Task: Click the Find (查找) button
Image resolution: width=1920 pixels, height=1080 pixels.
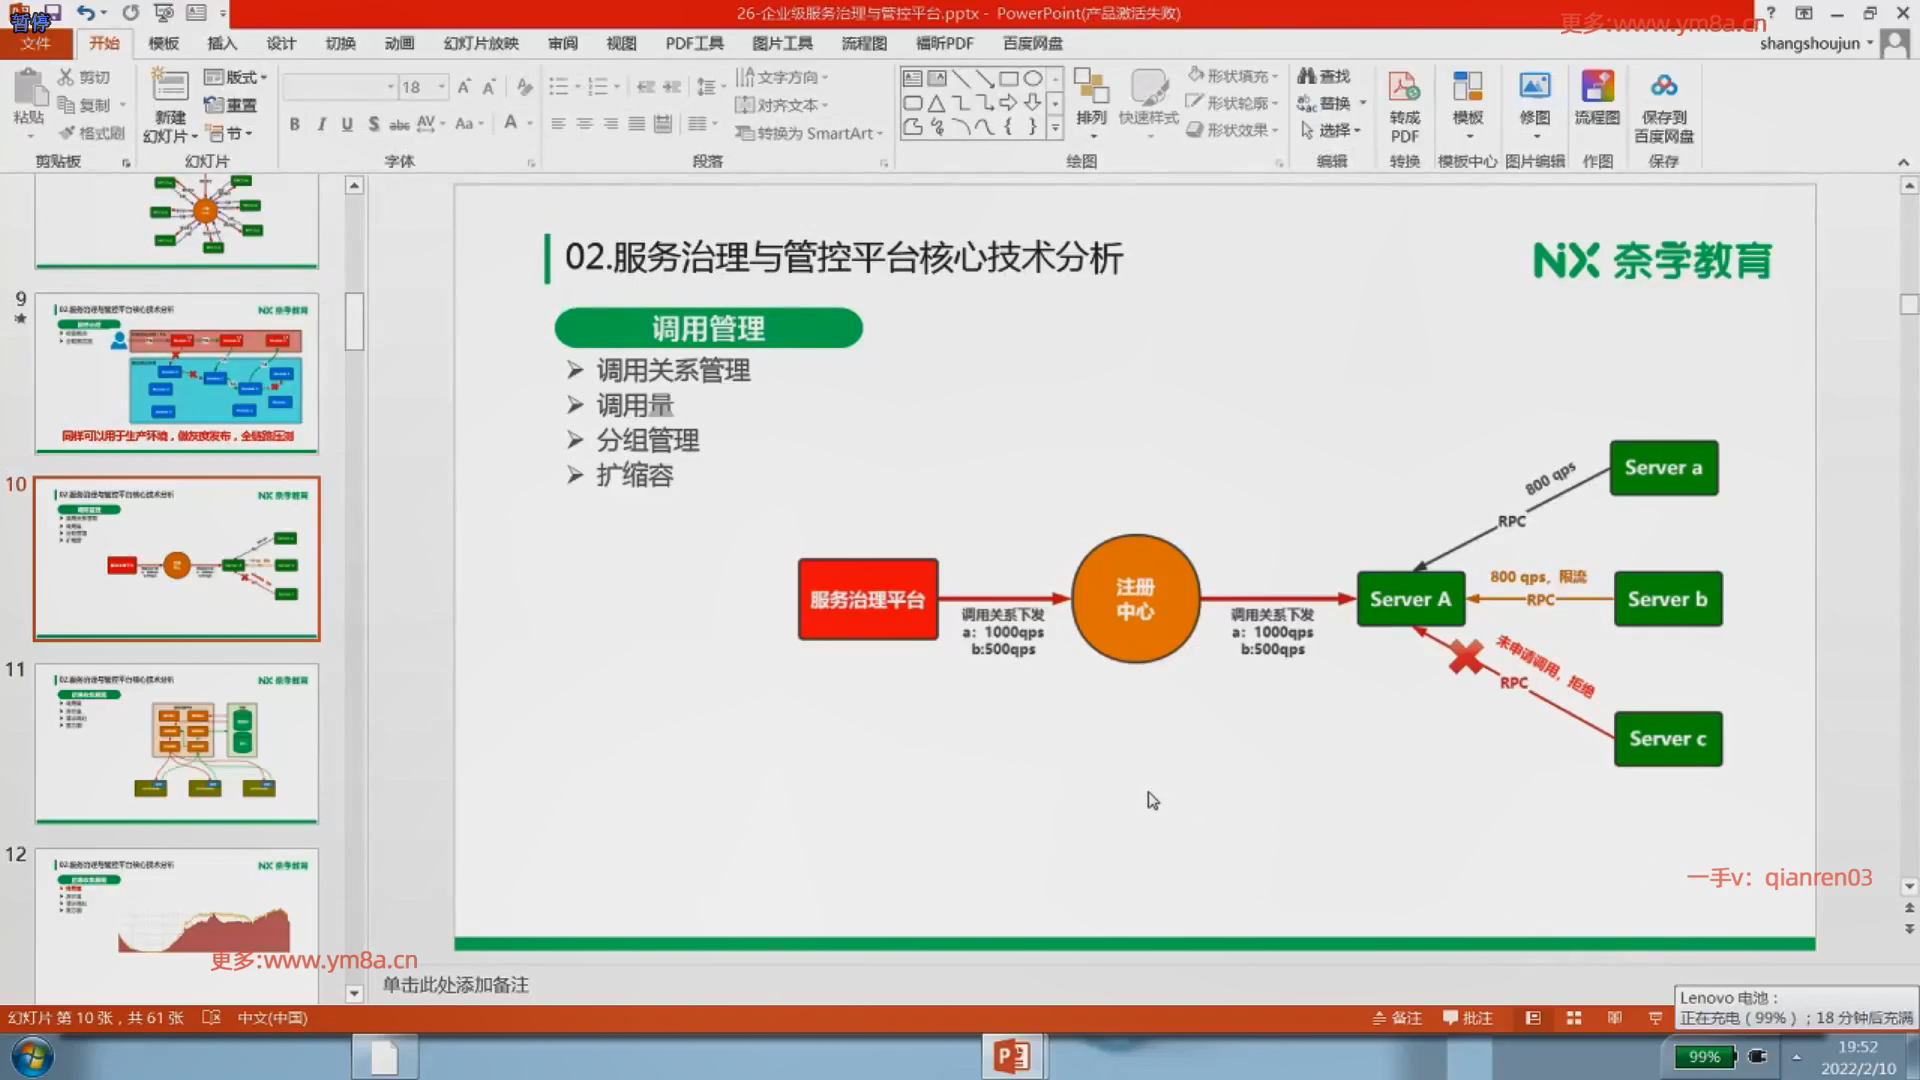Action: click(x=1323, y=76)
